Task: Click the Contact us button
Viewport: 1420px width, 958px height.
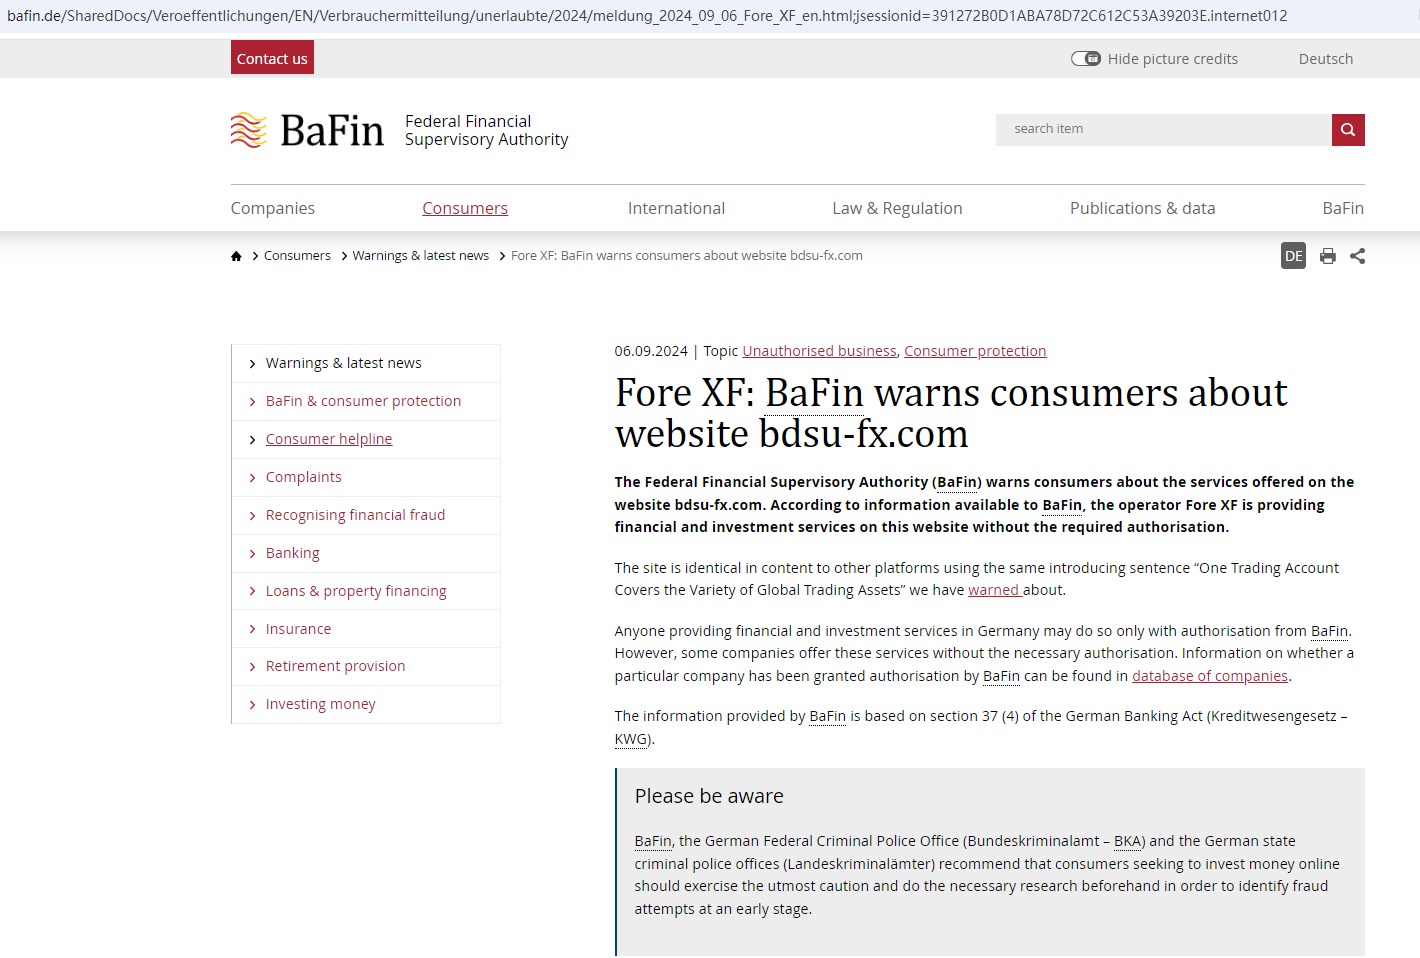Action: pos(272,58)
